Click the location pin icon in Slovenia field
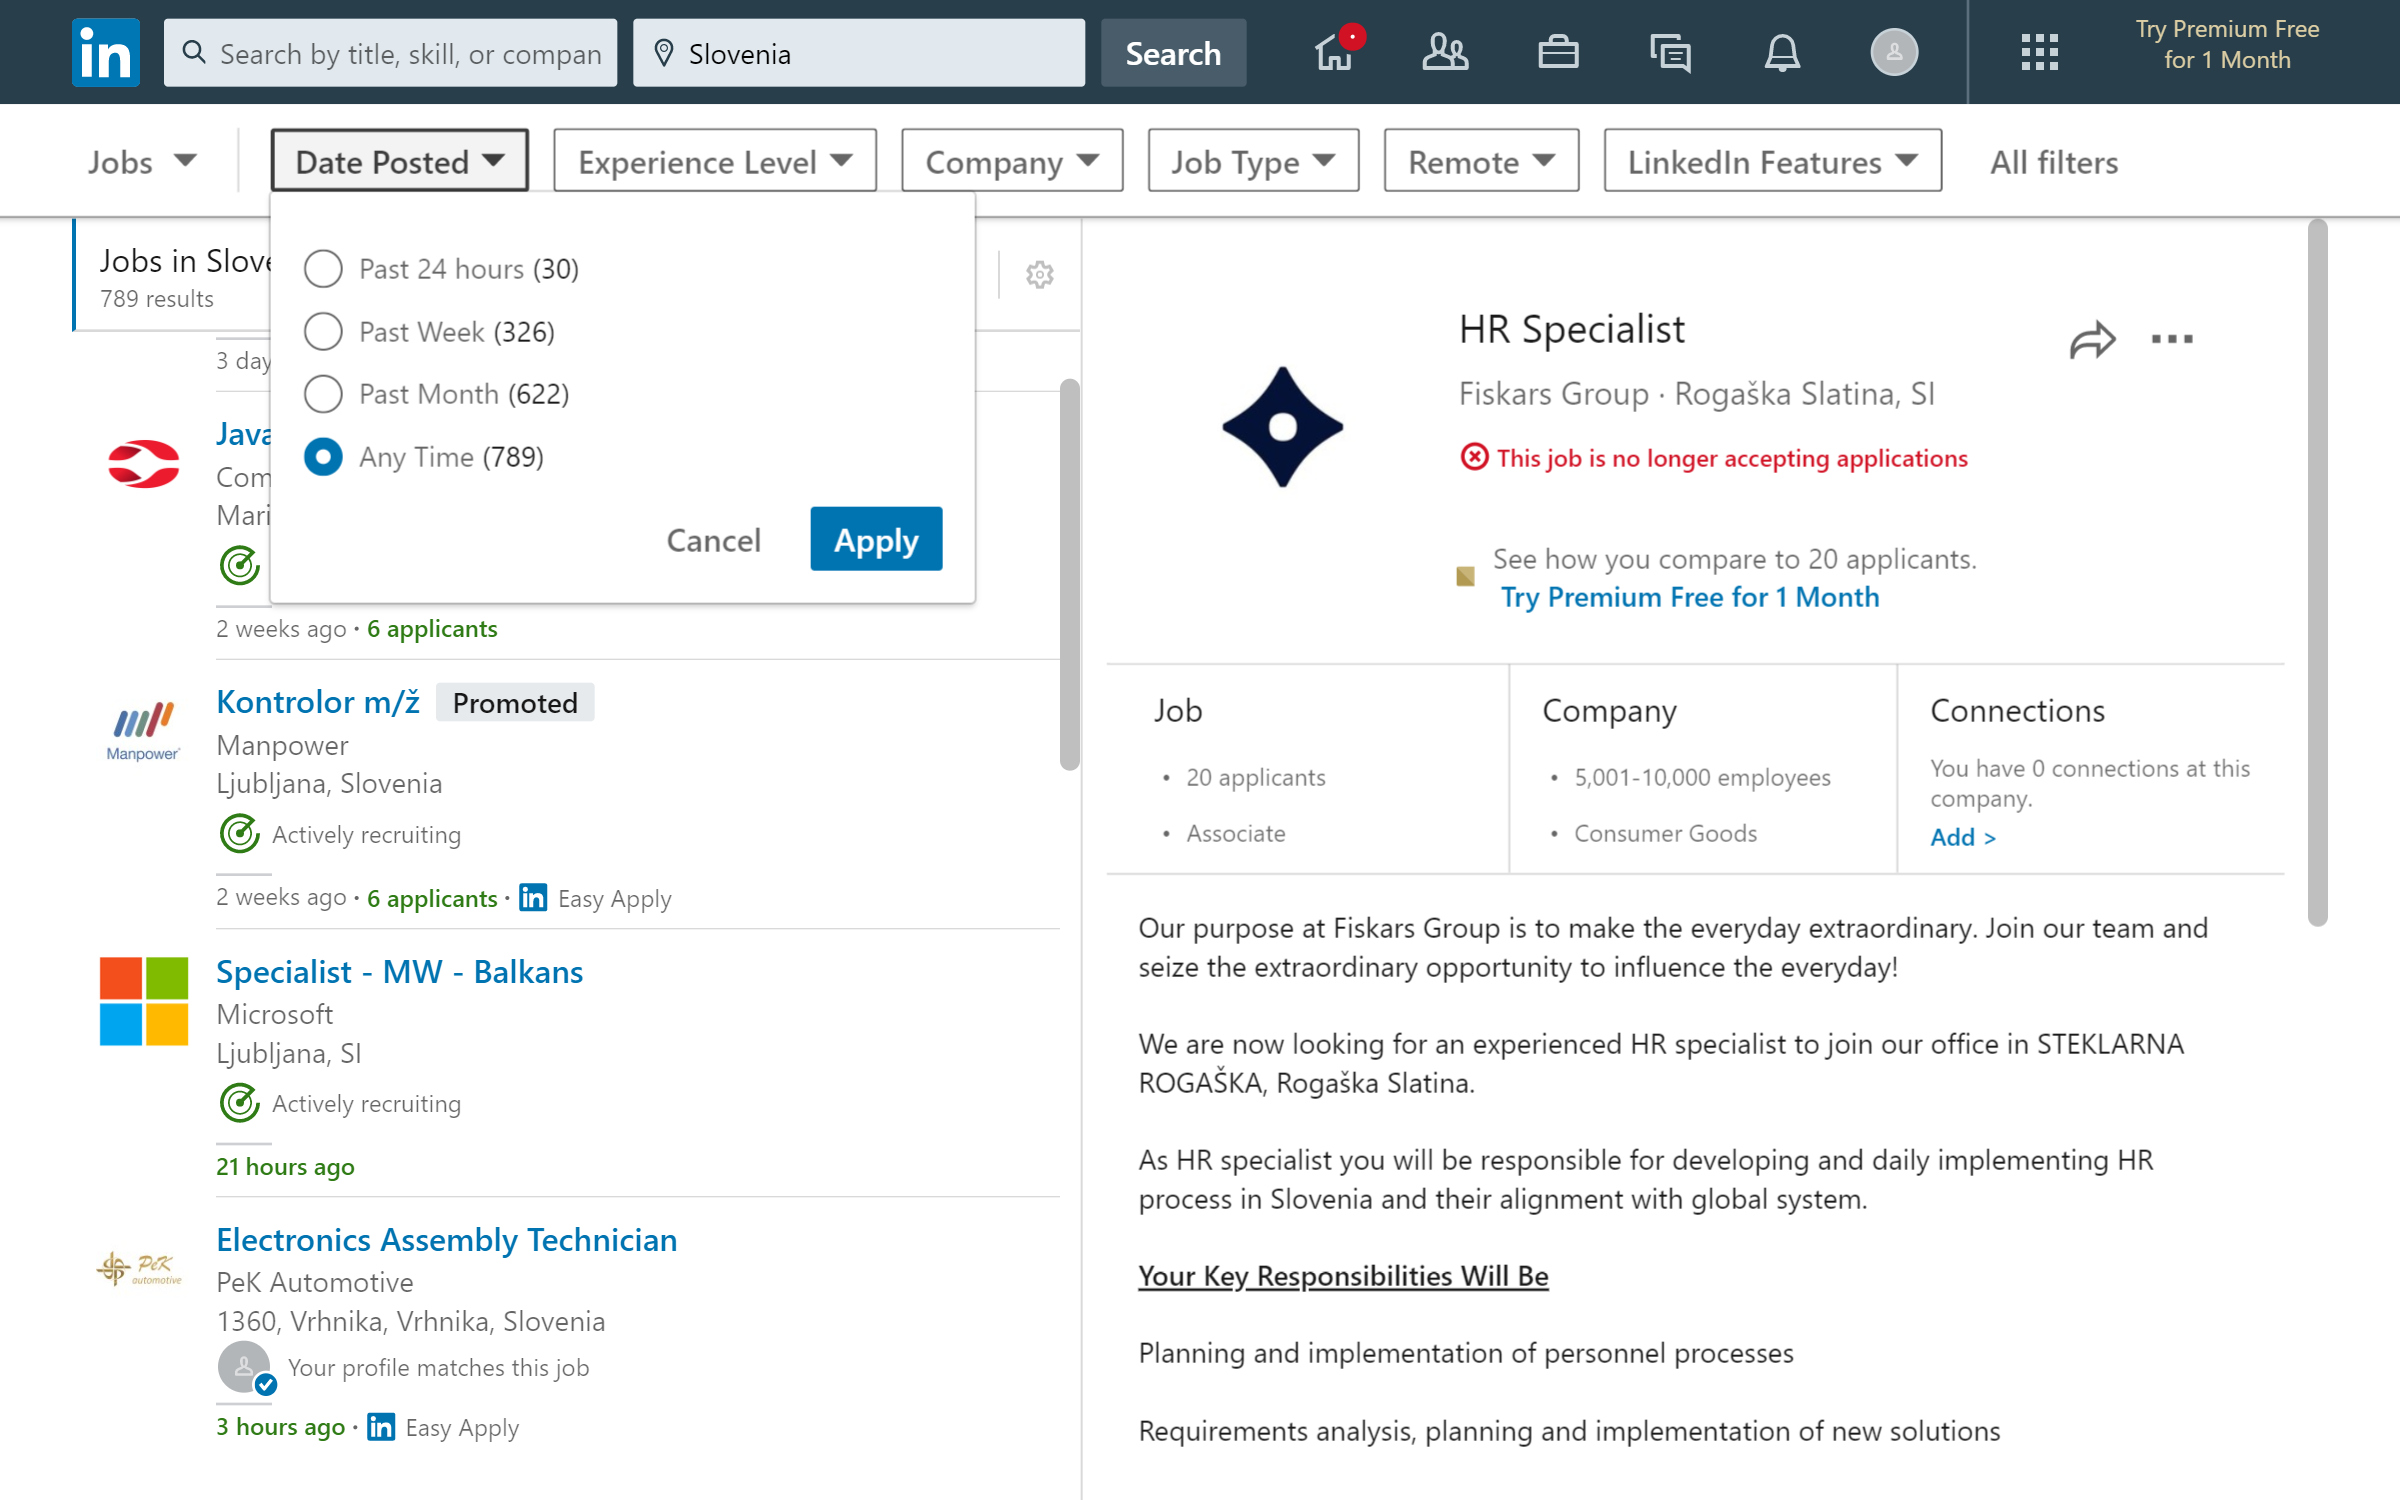The image size is (2400, 1500). point(663,53)
